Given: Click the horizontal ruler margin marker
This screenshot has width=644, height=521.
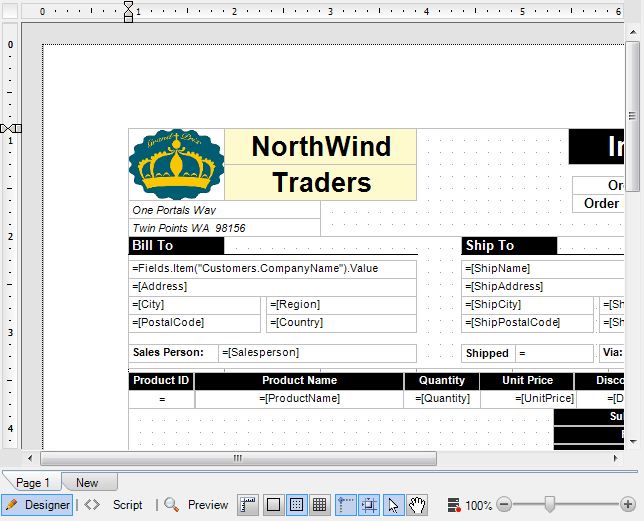Looking at the screenshot, I should (129, 11).
